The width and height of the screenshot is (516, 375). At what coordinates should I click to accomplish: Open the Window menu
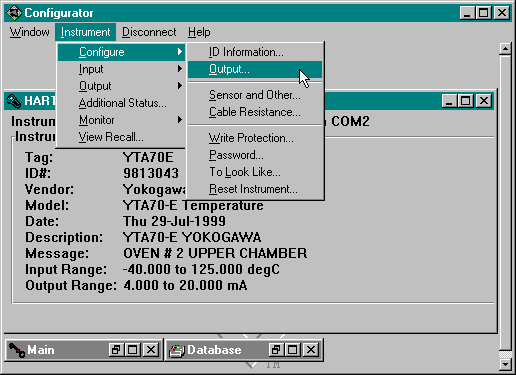[30, 32]
